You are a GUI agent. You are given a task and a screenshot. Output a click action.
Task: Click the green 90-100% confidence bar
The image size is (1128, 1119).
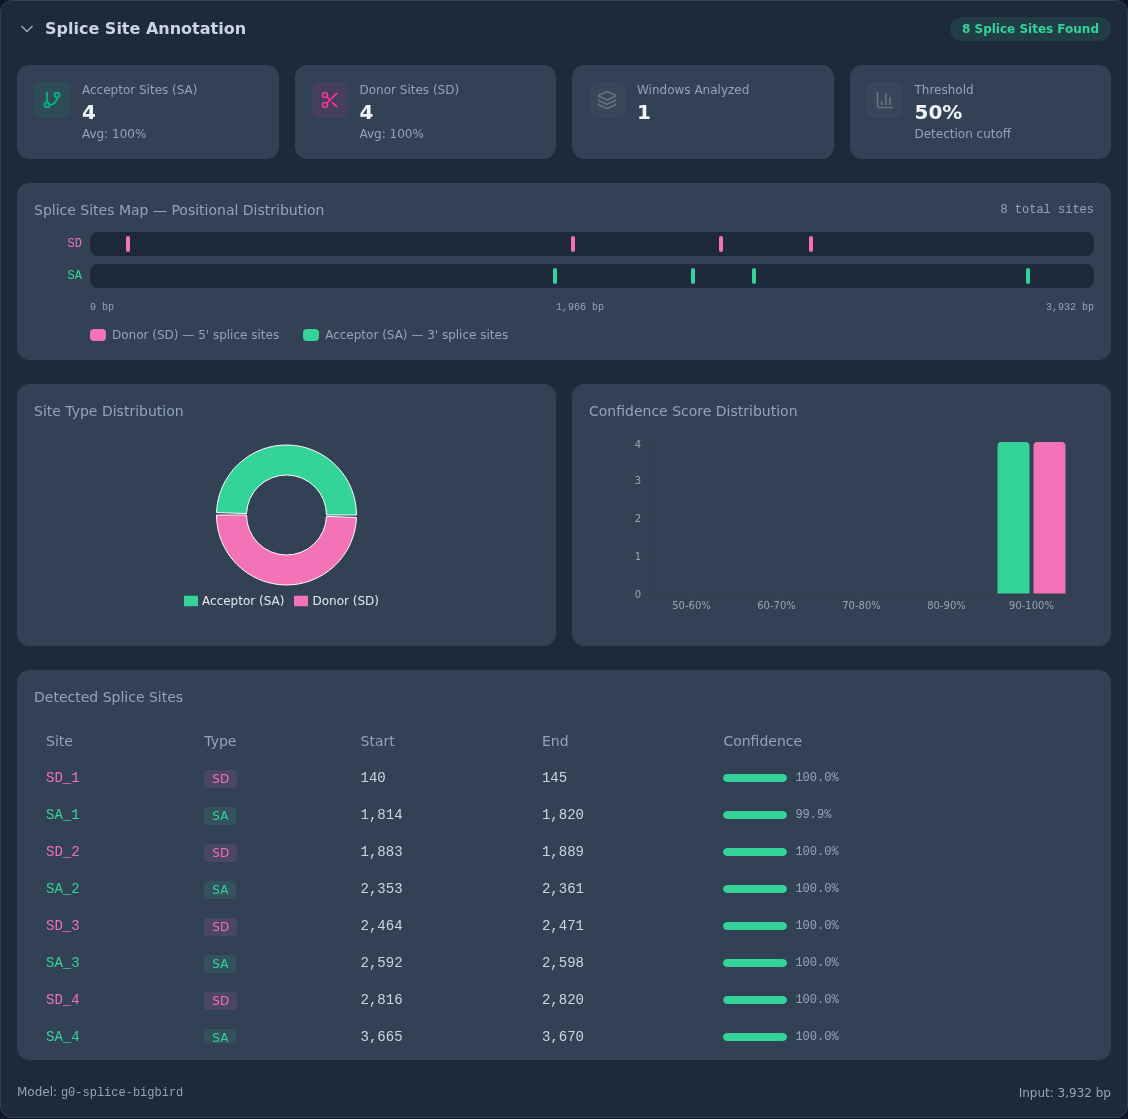pos(1013,518)
